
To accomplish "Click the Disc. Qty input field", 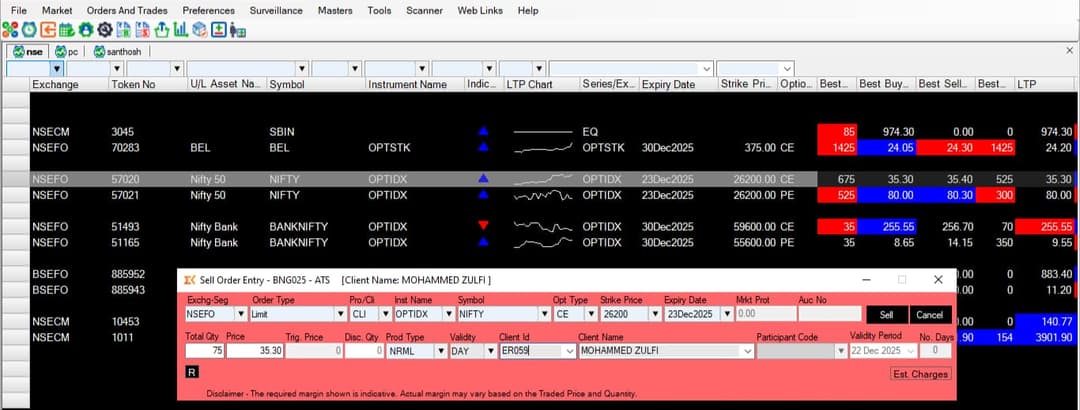I will pyautogui.click(x=364, y=351).
